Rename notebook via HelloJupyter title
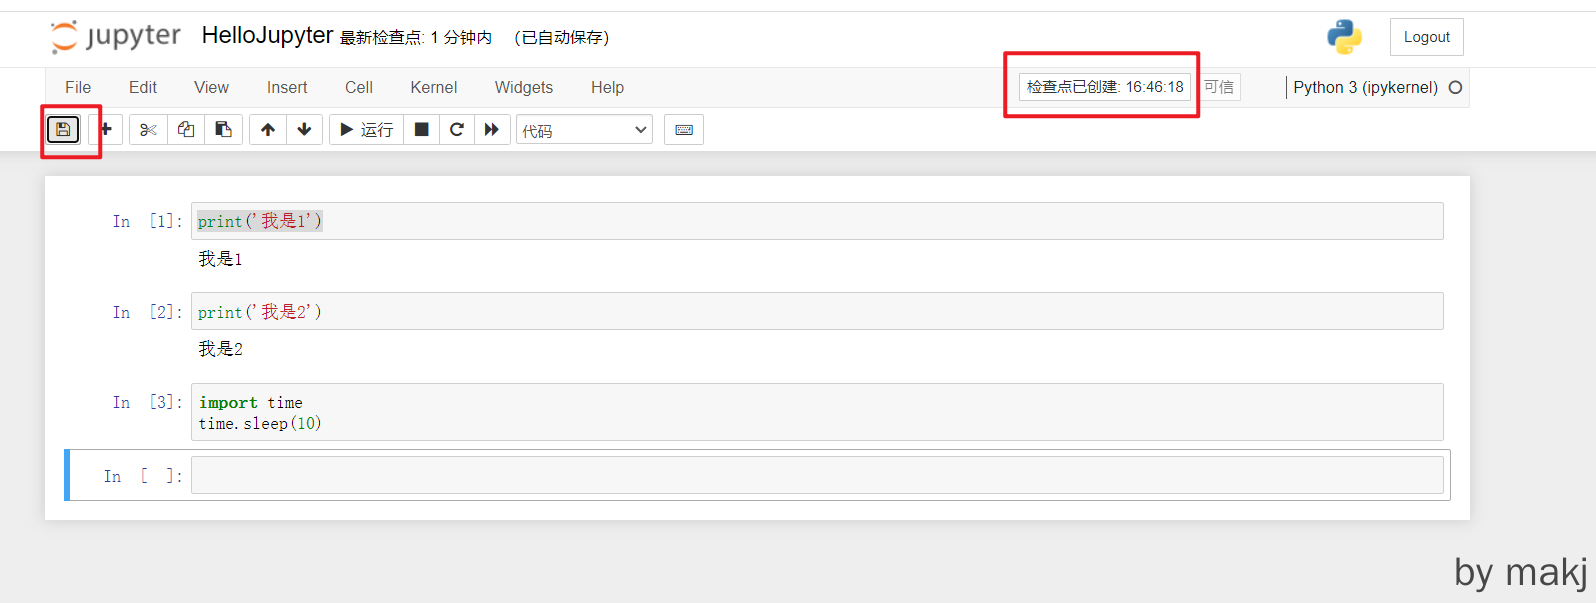The image size is (1596, 603). pos(267,36)
